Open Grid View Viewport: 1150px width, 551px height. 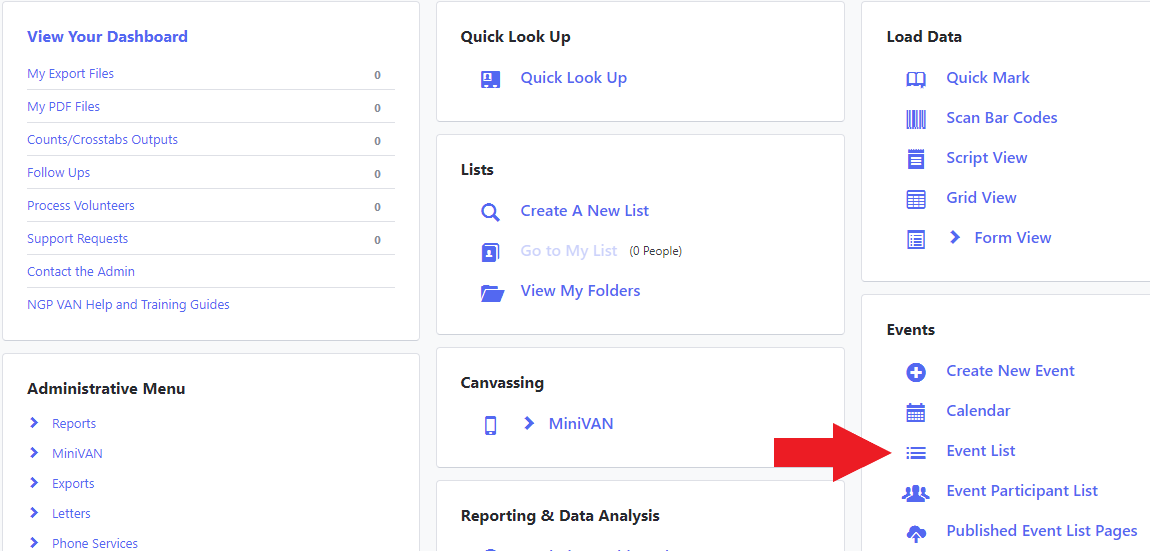pyautogui.click(x=981, y=197)
